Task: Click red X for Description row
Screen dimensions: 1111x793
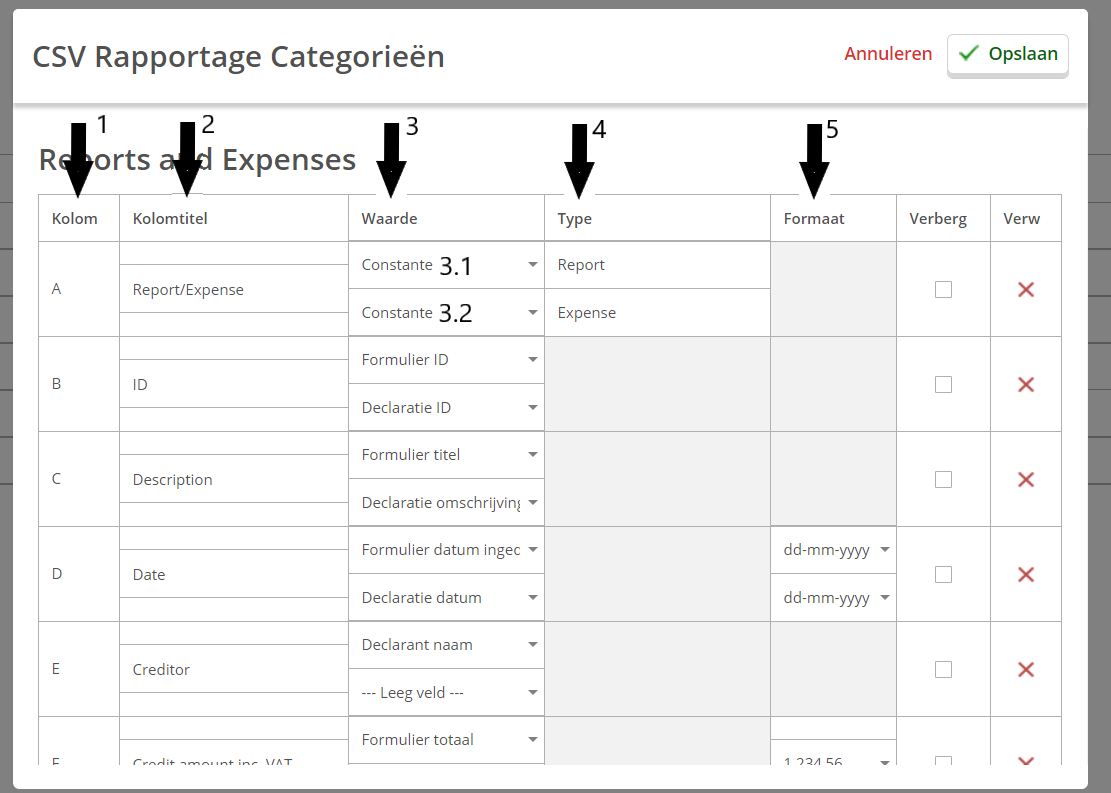Action: pos(1025,479)
